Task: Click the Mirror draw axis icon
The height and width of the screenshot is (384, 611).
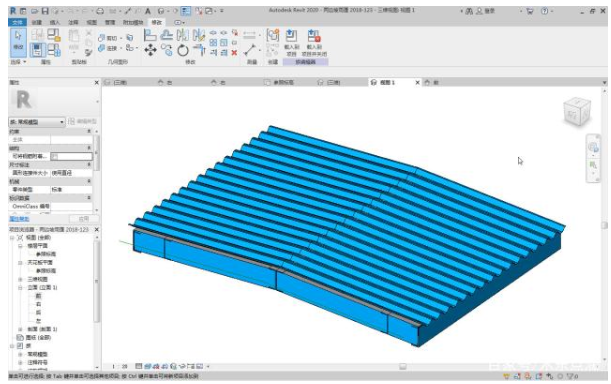Action: (x=199, y=35)
